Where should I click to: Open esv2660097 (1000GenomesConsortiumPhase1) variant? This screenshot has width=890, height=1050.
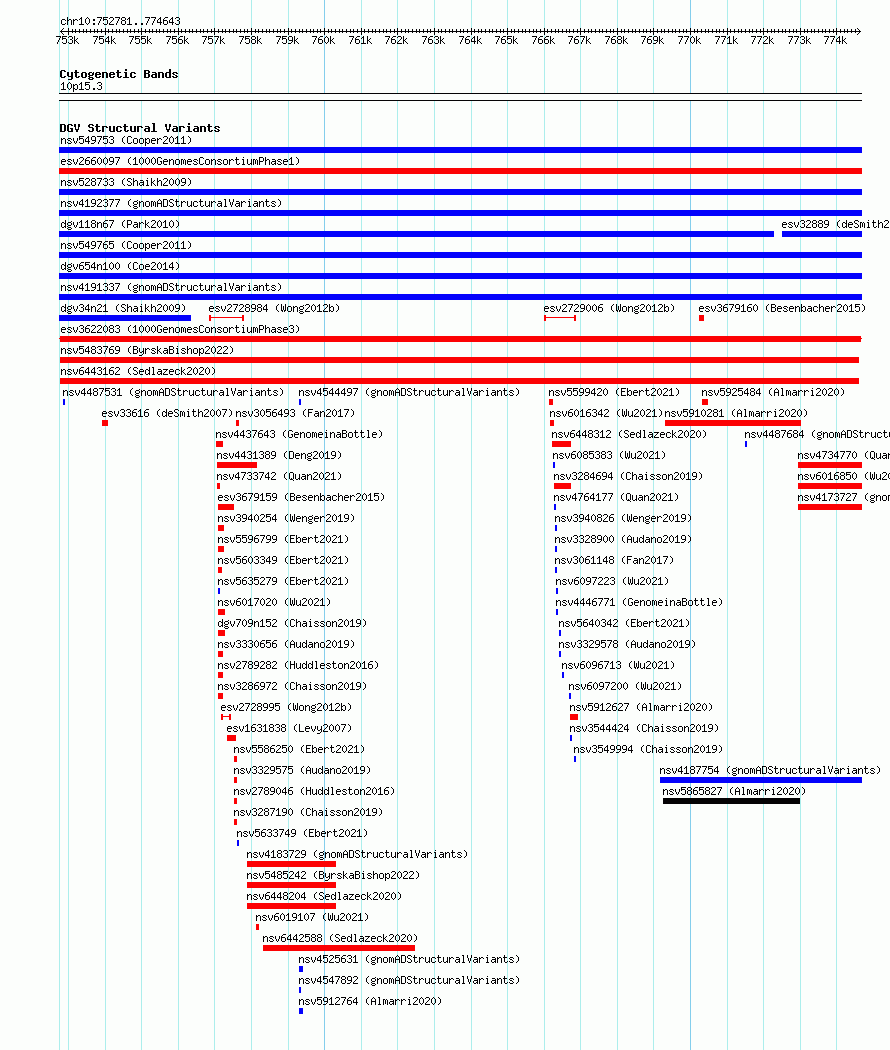[180, 161]
